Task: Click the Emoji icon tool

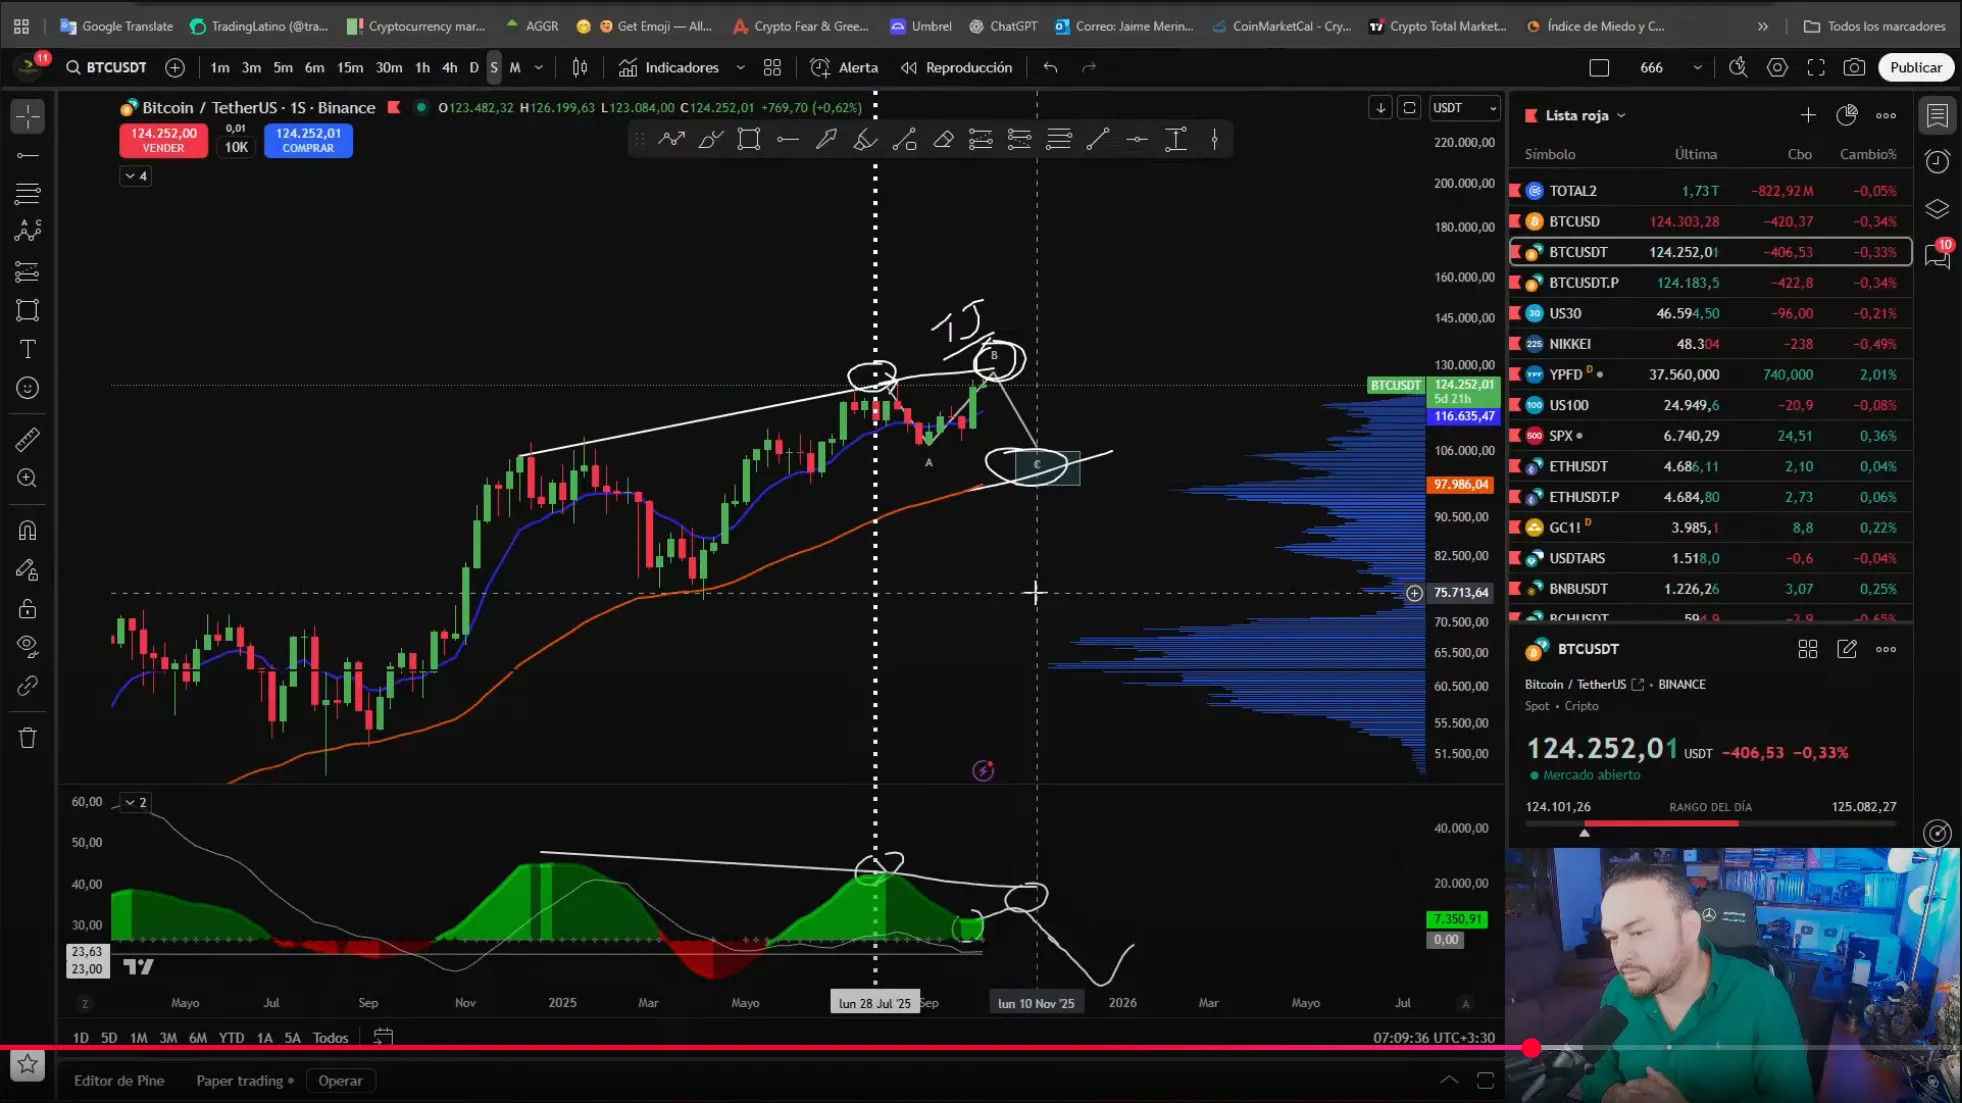Action: point(27,388)
